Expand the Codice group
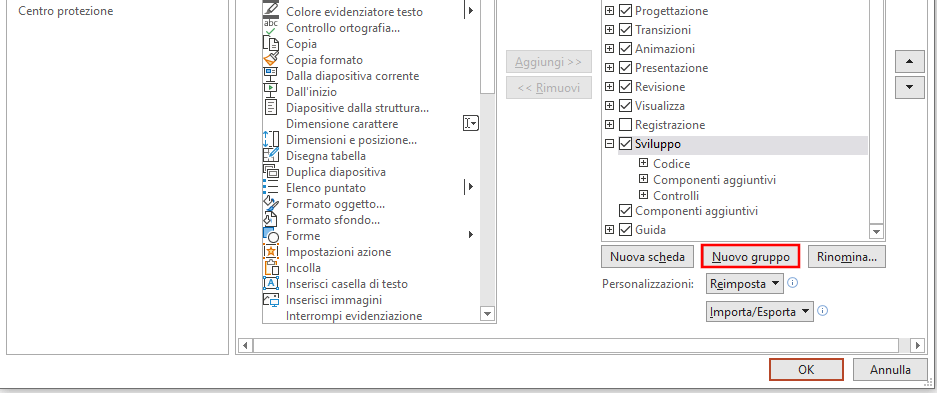The width and height of the screenshot is (937, 393). (643, 162)
